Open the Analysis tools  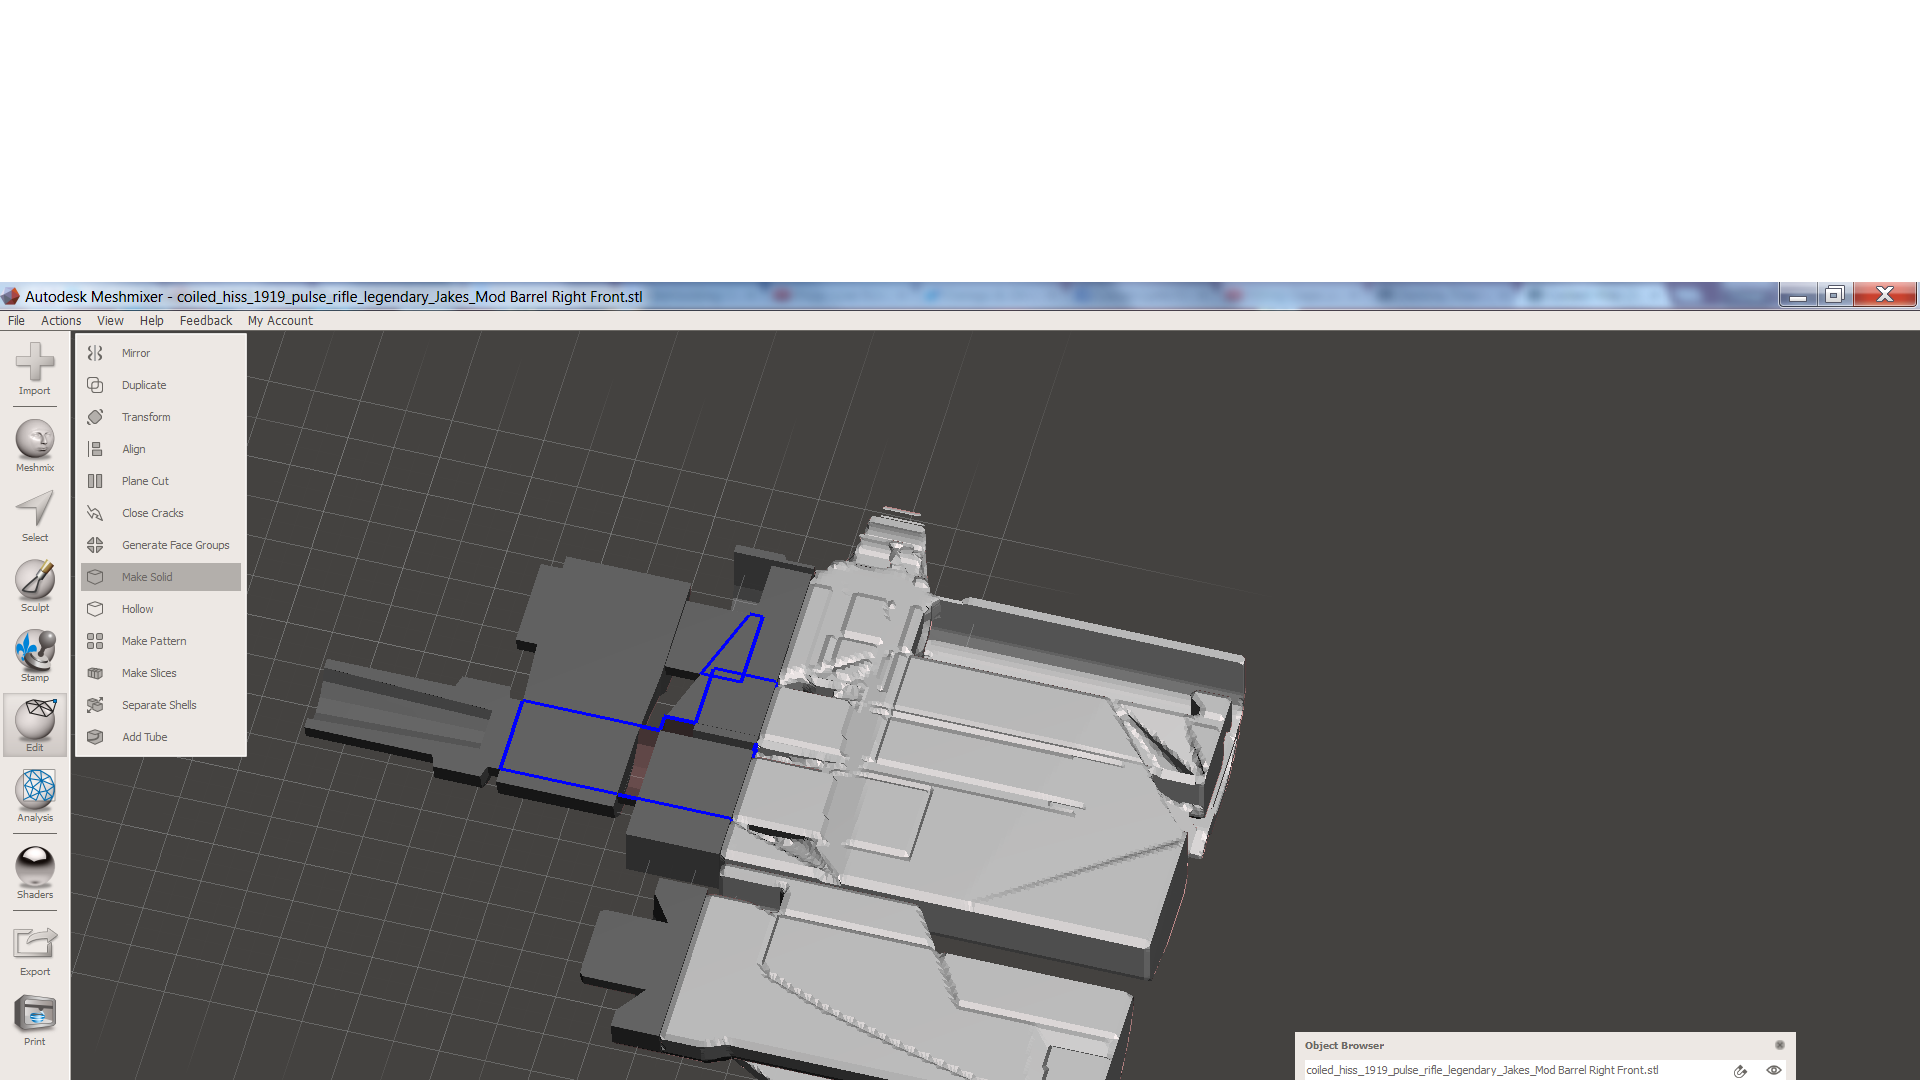35,796
